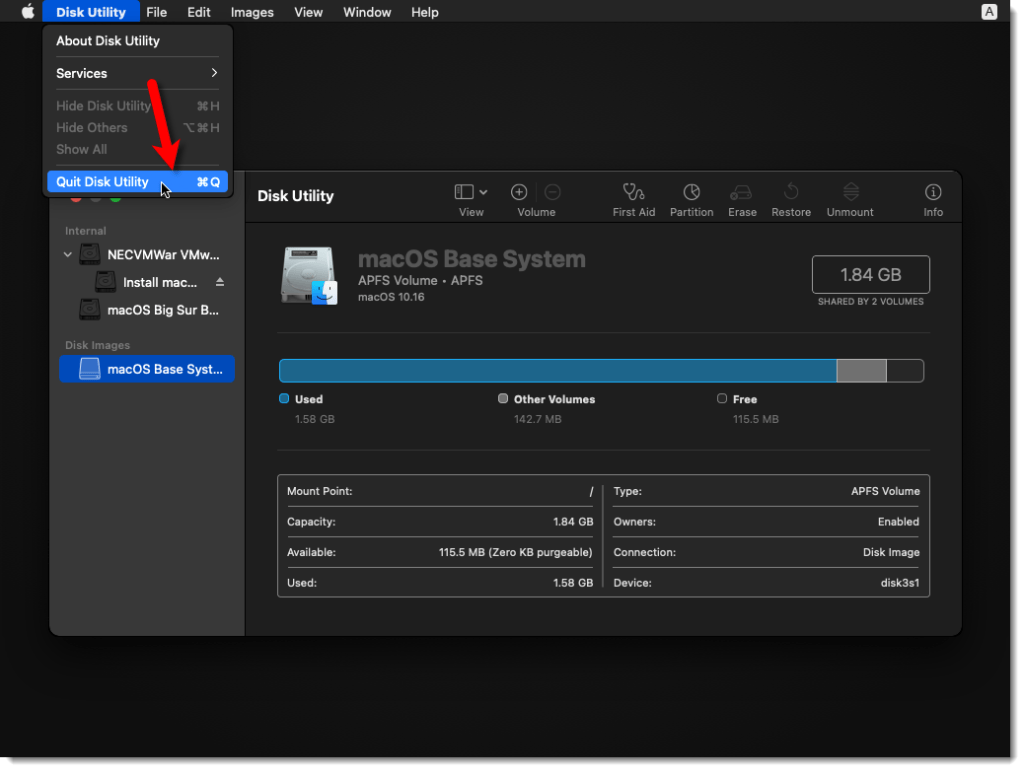The width and height of the screenshot is (1024, 771).
Task: Open the View menu in menu bar
Action: 308,12
